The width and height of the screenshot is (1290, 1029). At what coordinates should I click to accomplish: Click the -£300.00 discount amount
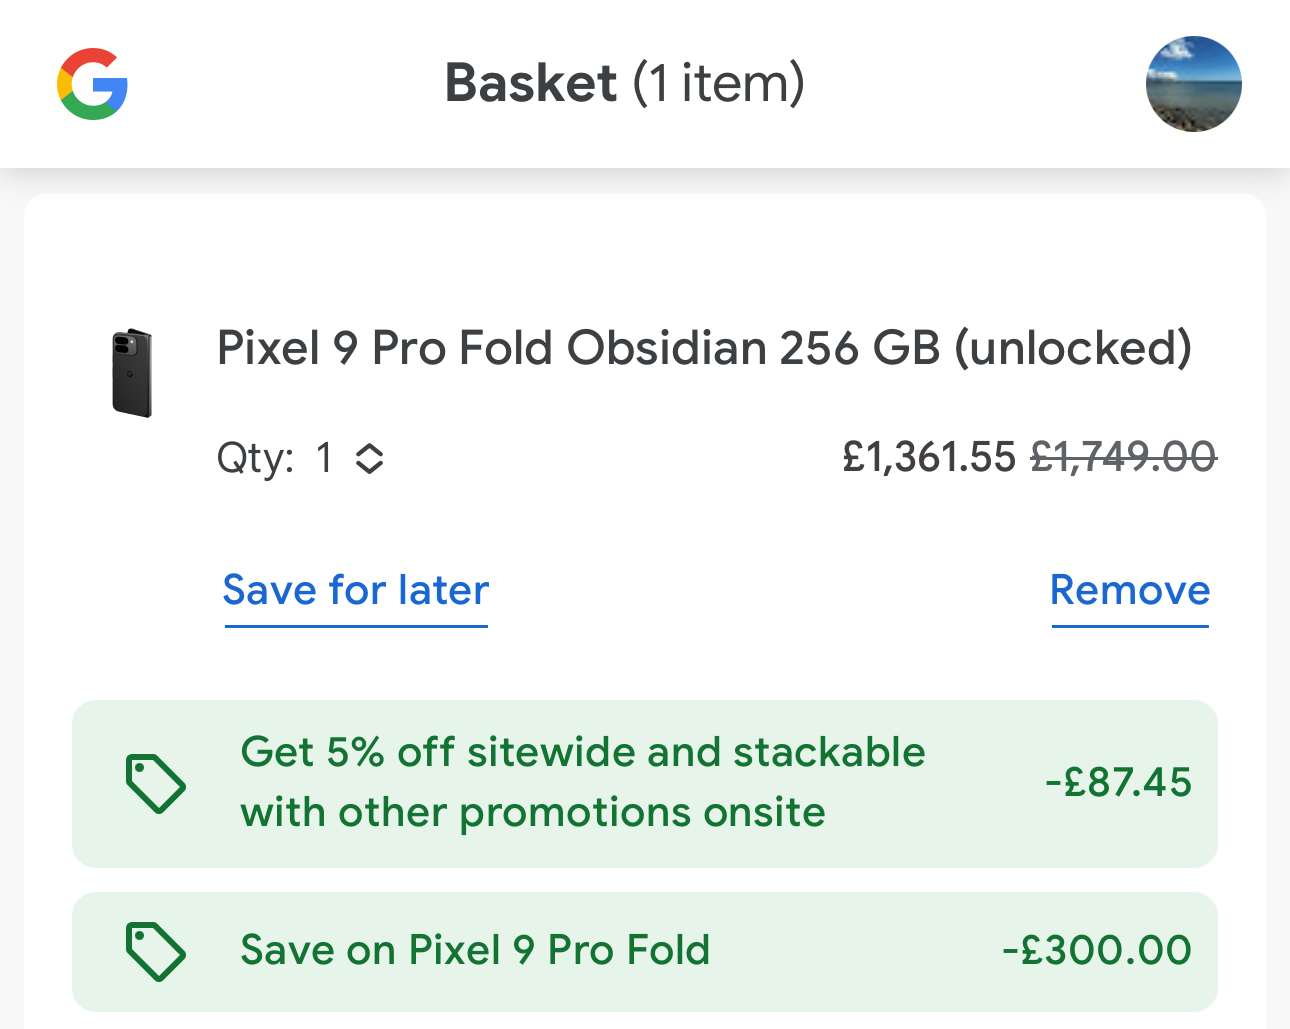tap(1096, 950)
